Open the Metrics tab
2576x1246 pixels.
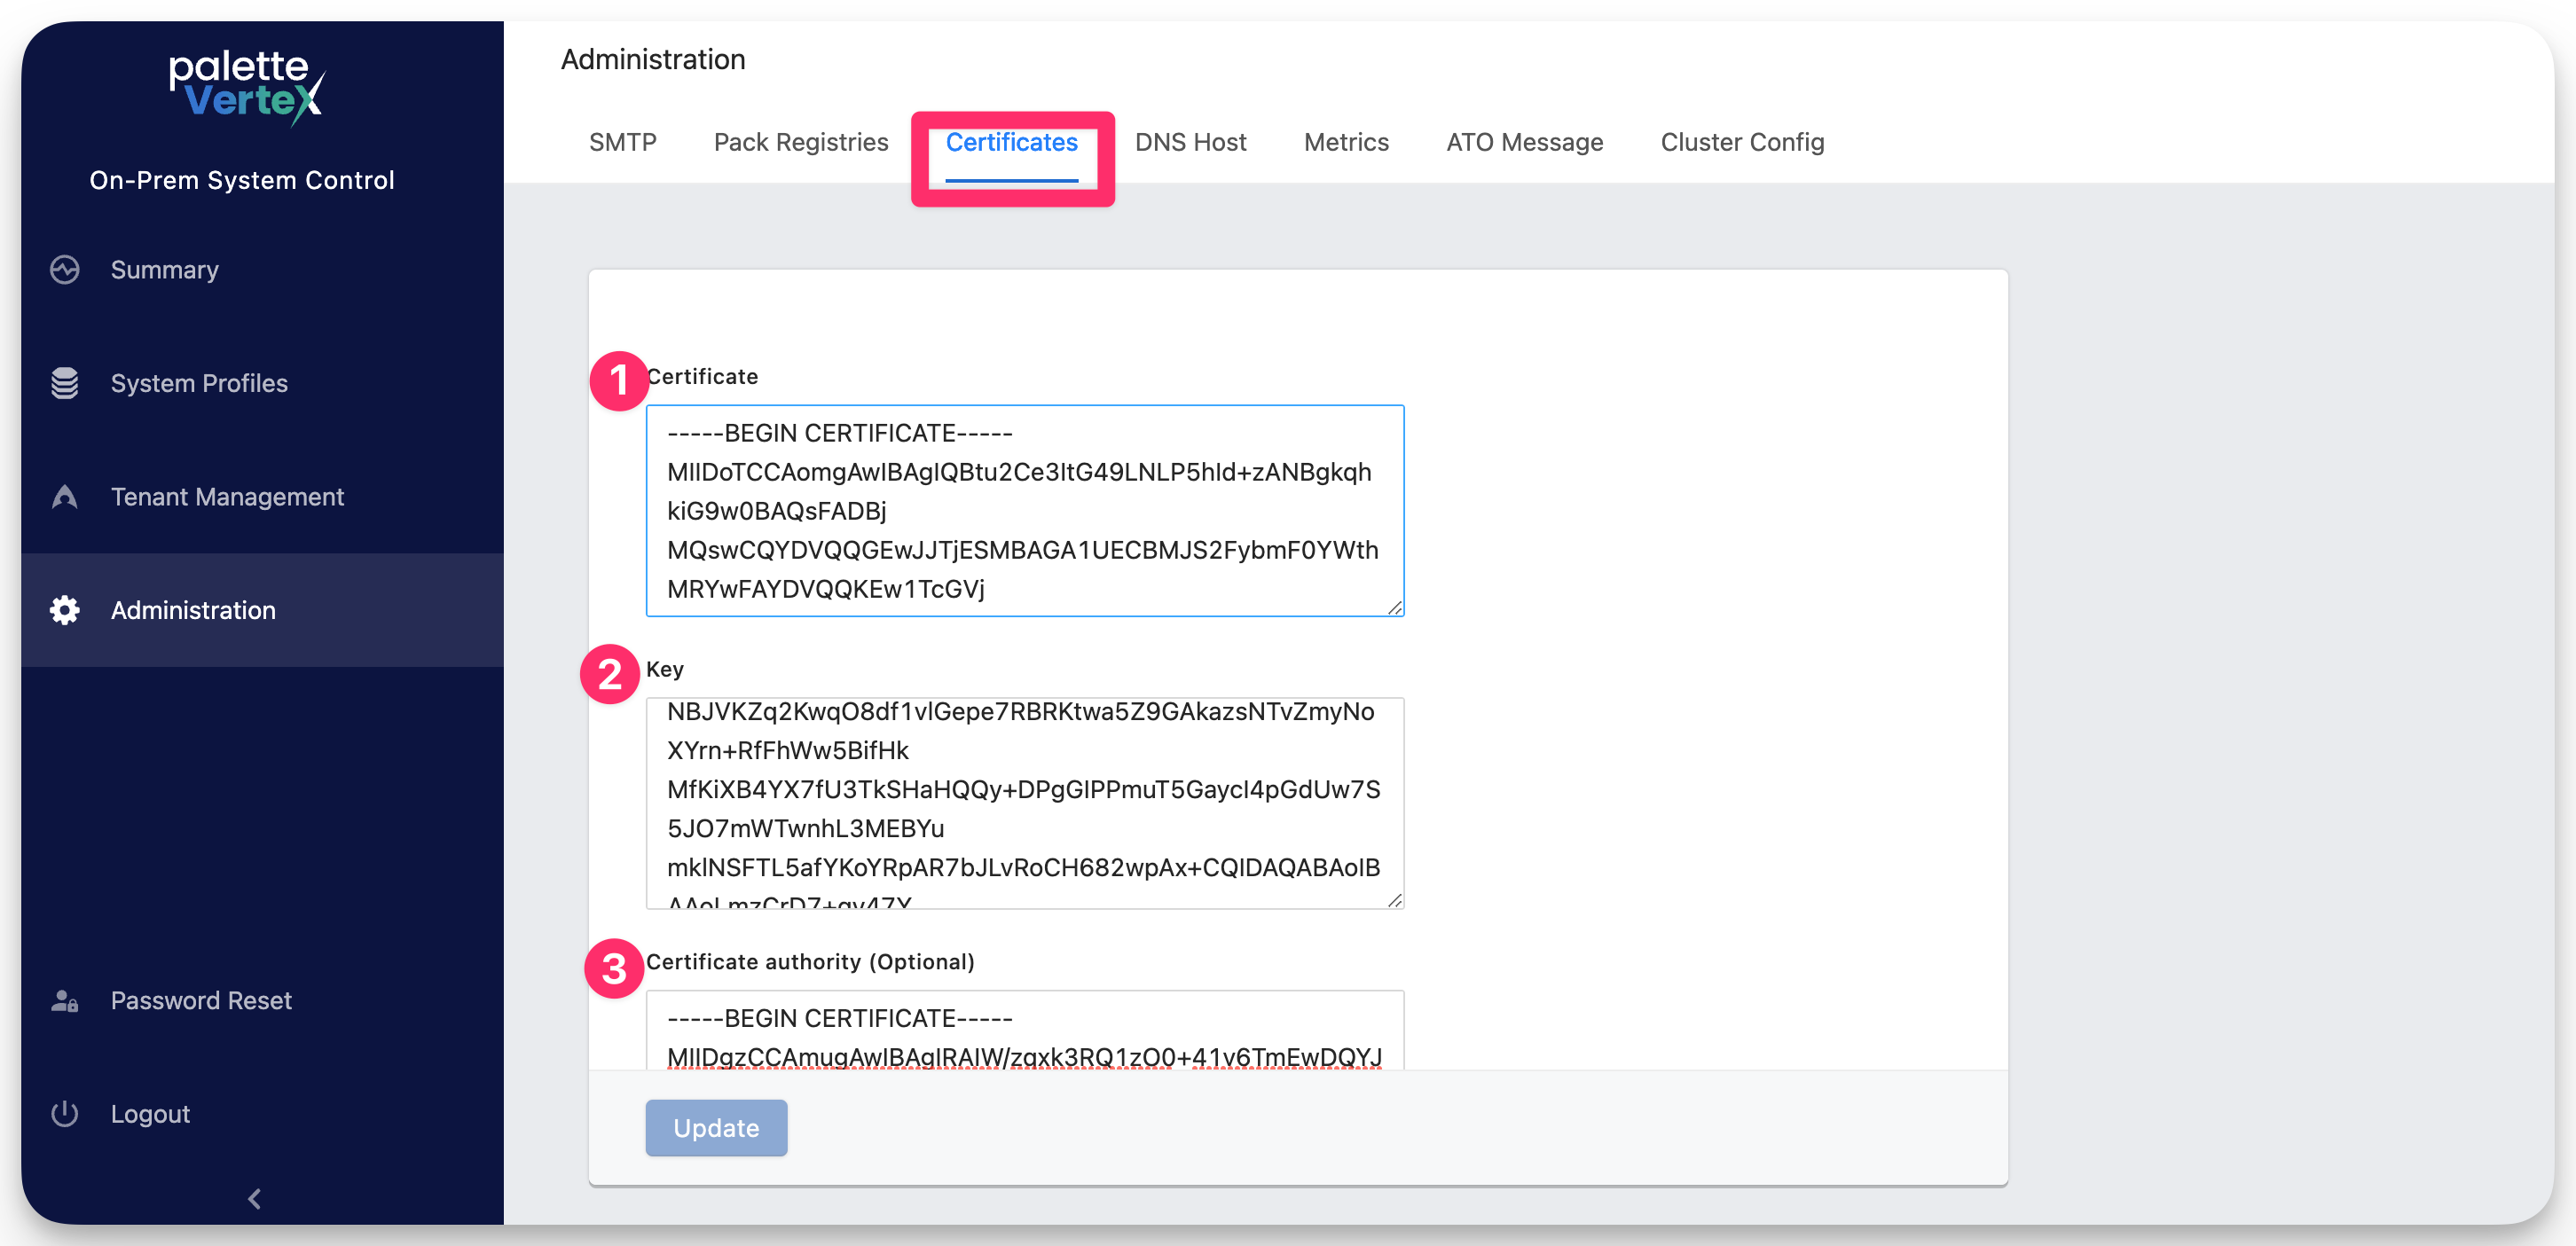(1346, 142)
